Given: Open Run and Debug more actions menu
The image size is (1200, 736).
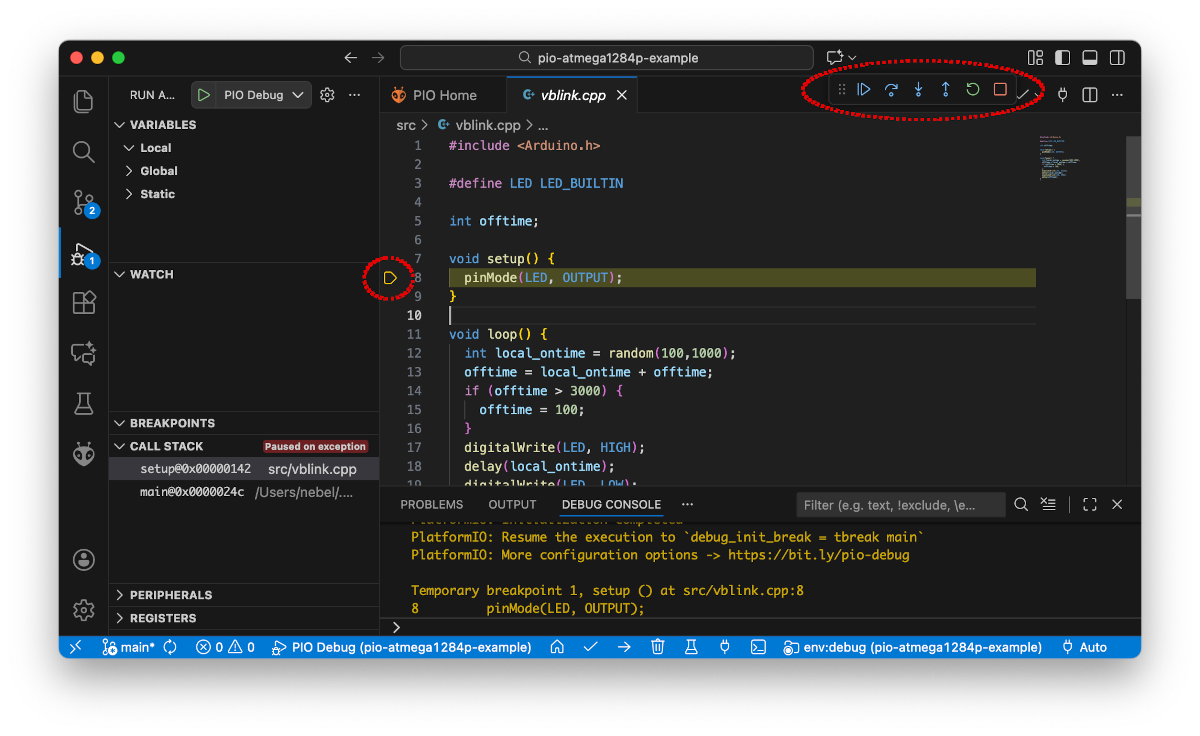Looking at the screenshot, I should coord(354,95).
